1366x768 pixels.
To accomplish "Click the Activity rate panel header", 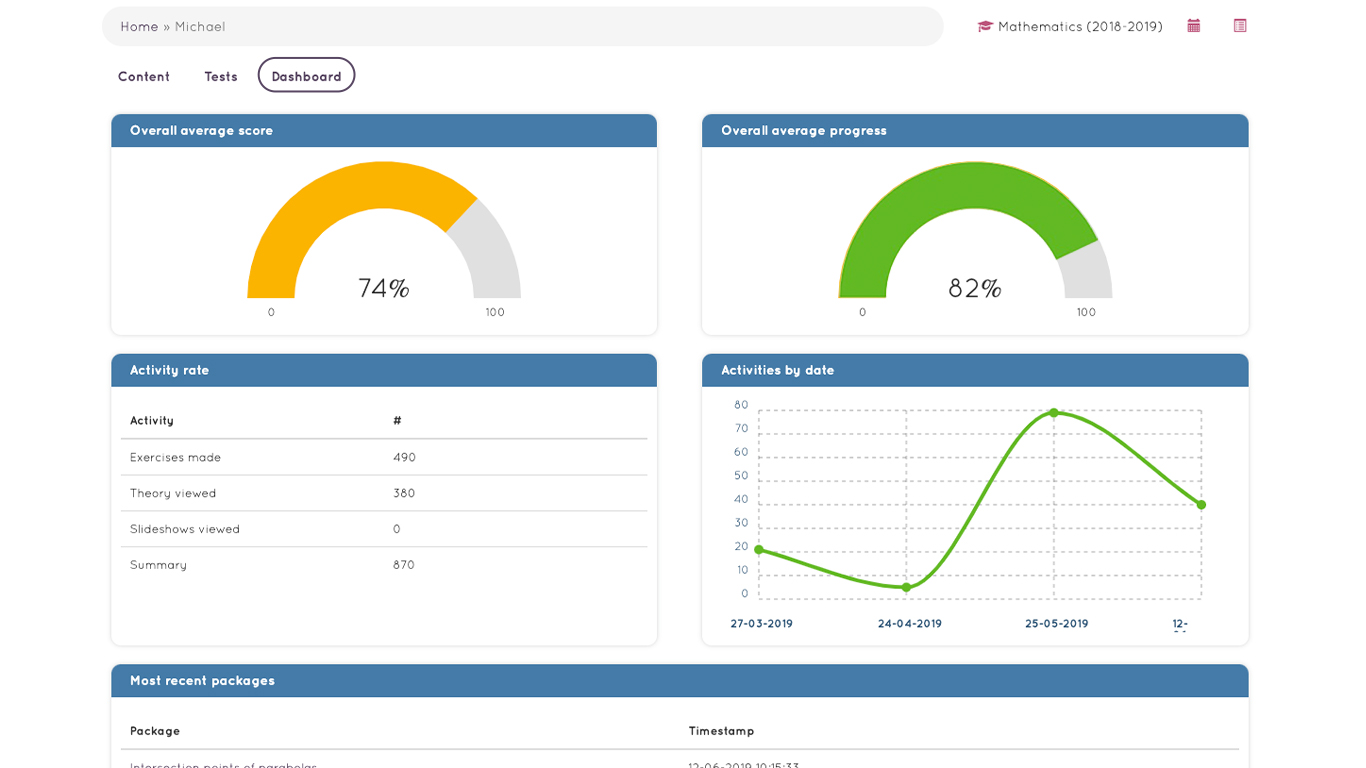I will [x=384, y=370].
